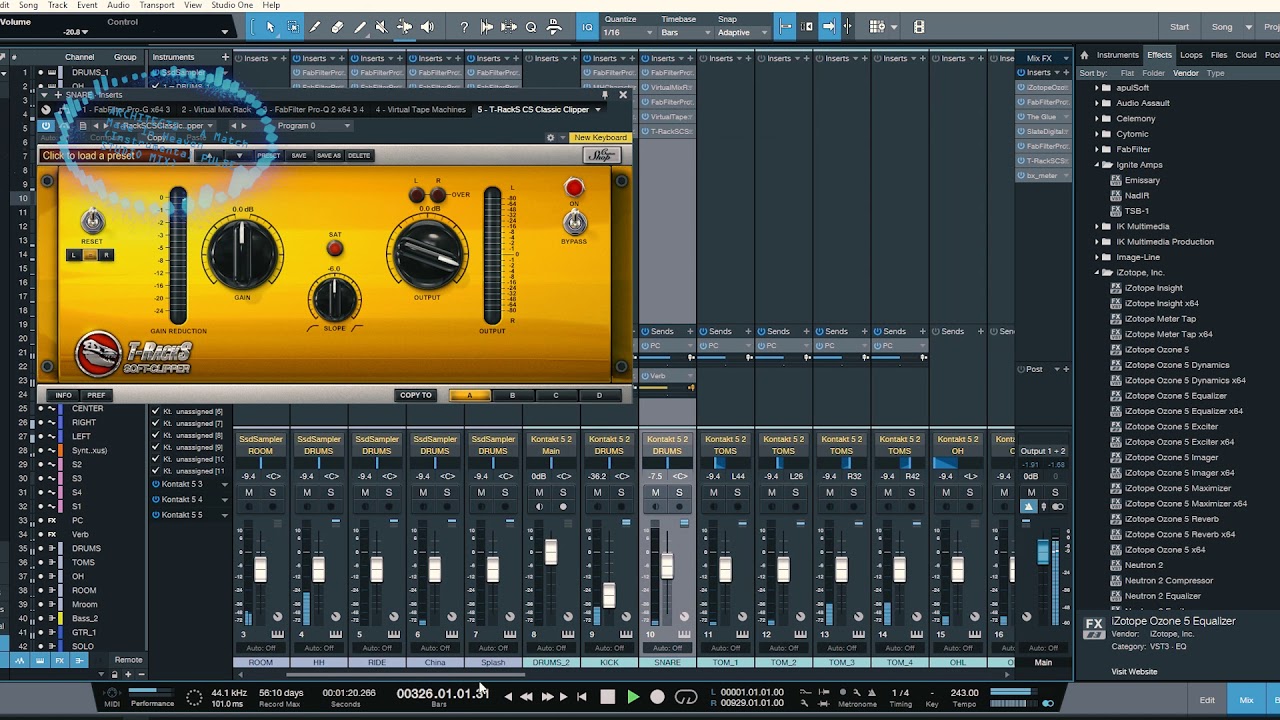Mute the SNARE mixer channel
The width and height of the screenshot is (1280, 720).
coord(655,492)
